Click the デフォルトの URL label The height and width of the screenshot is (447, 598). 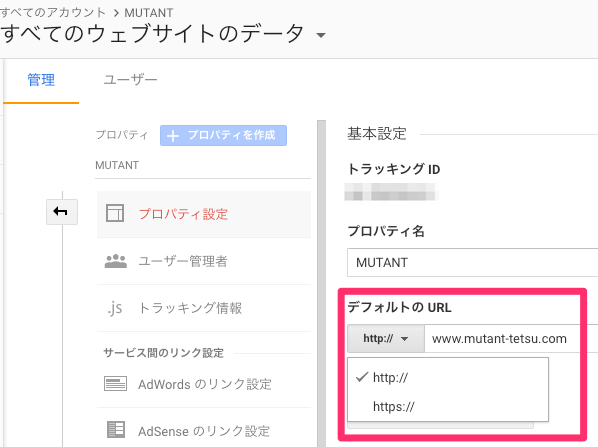pos(399,307)
